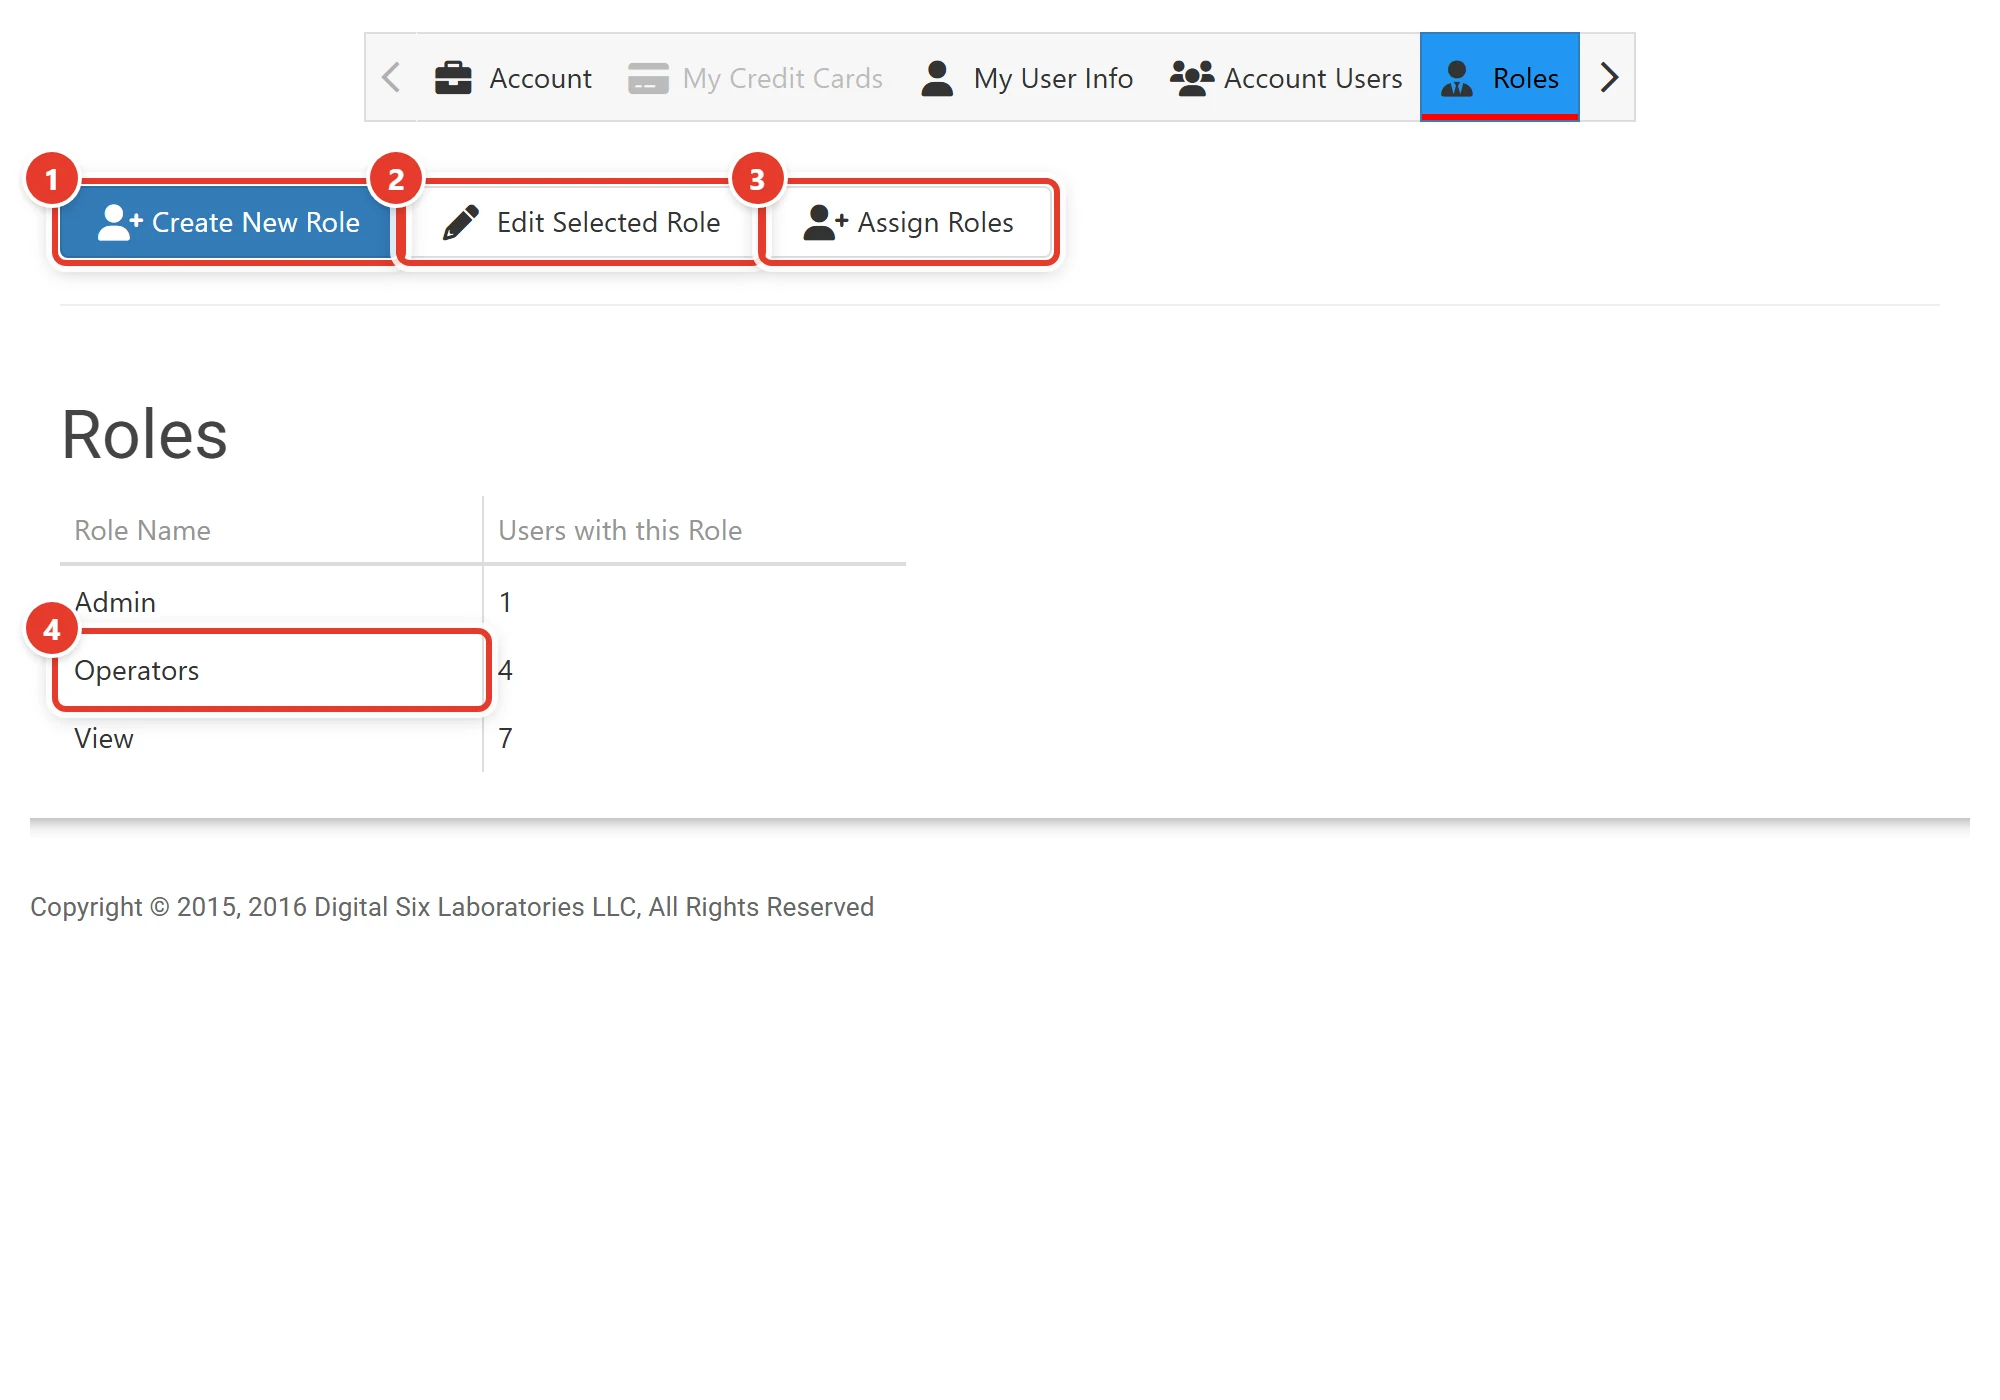This screenshot has width=2000, height=1400.
Task: Click Assign Roles button text
Action: tap(936, 222)
